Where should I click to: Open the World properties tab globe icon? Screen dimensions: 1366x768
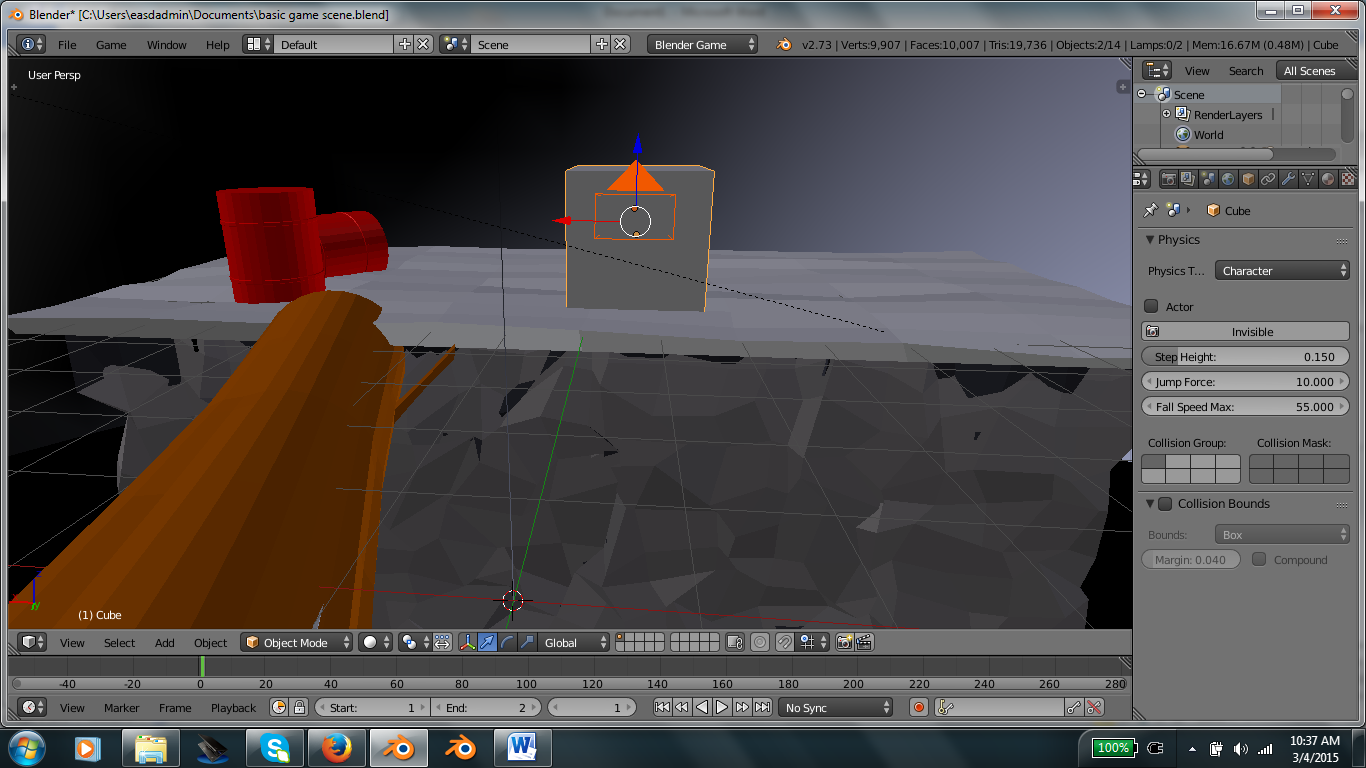[1228, 179]
